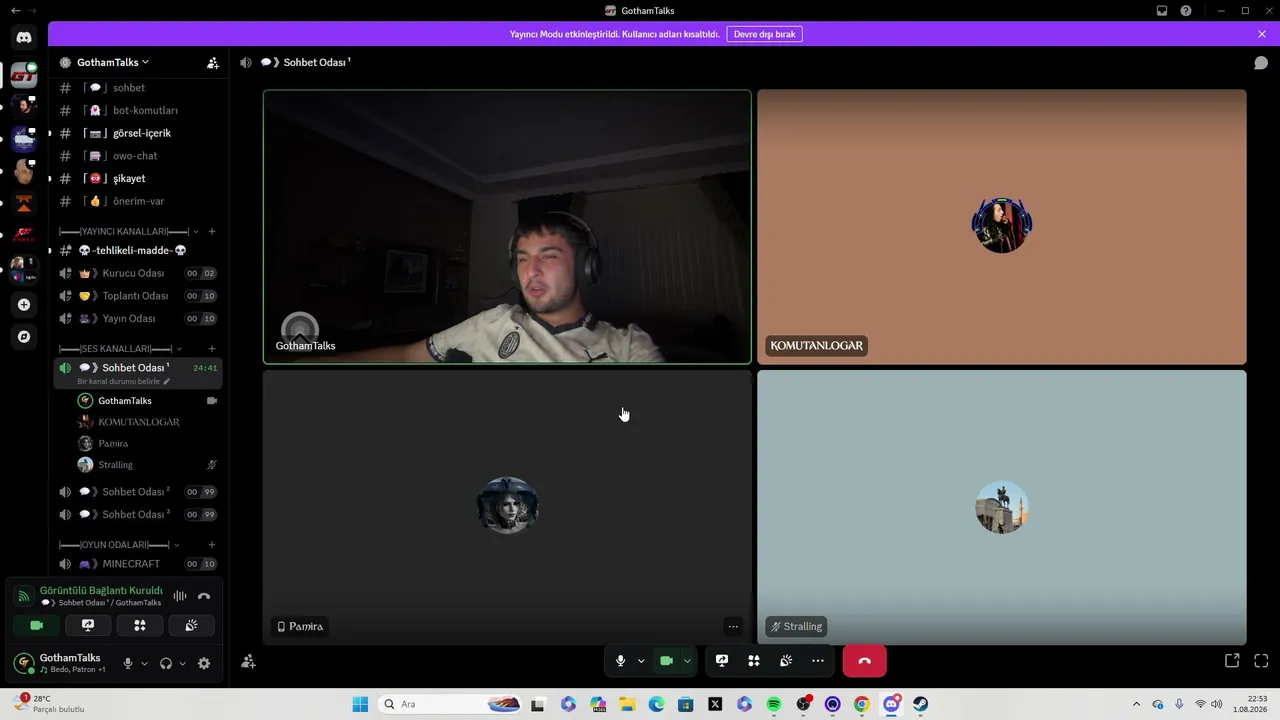Open Discord direct messages home
Screen dimensions: 1280x720
[x=24, y=37]
